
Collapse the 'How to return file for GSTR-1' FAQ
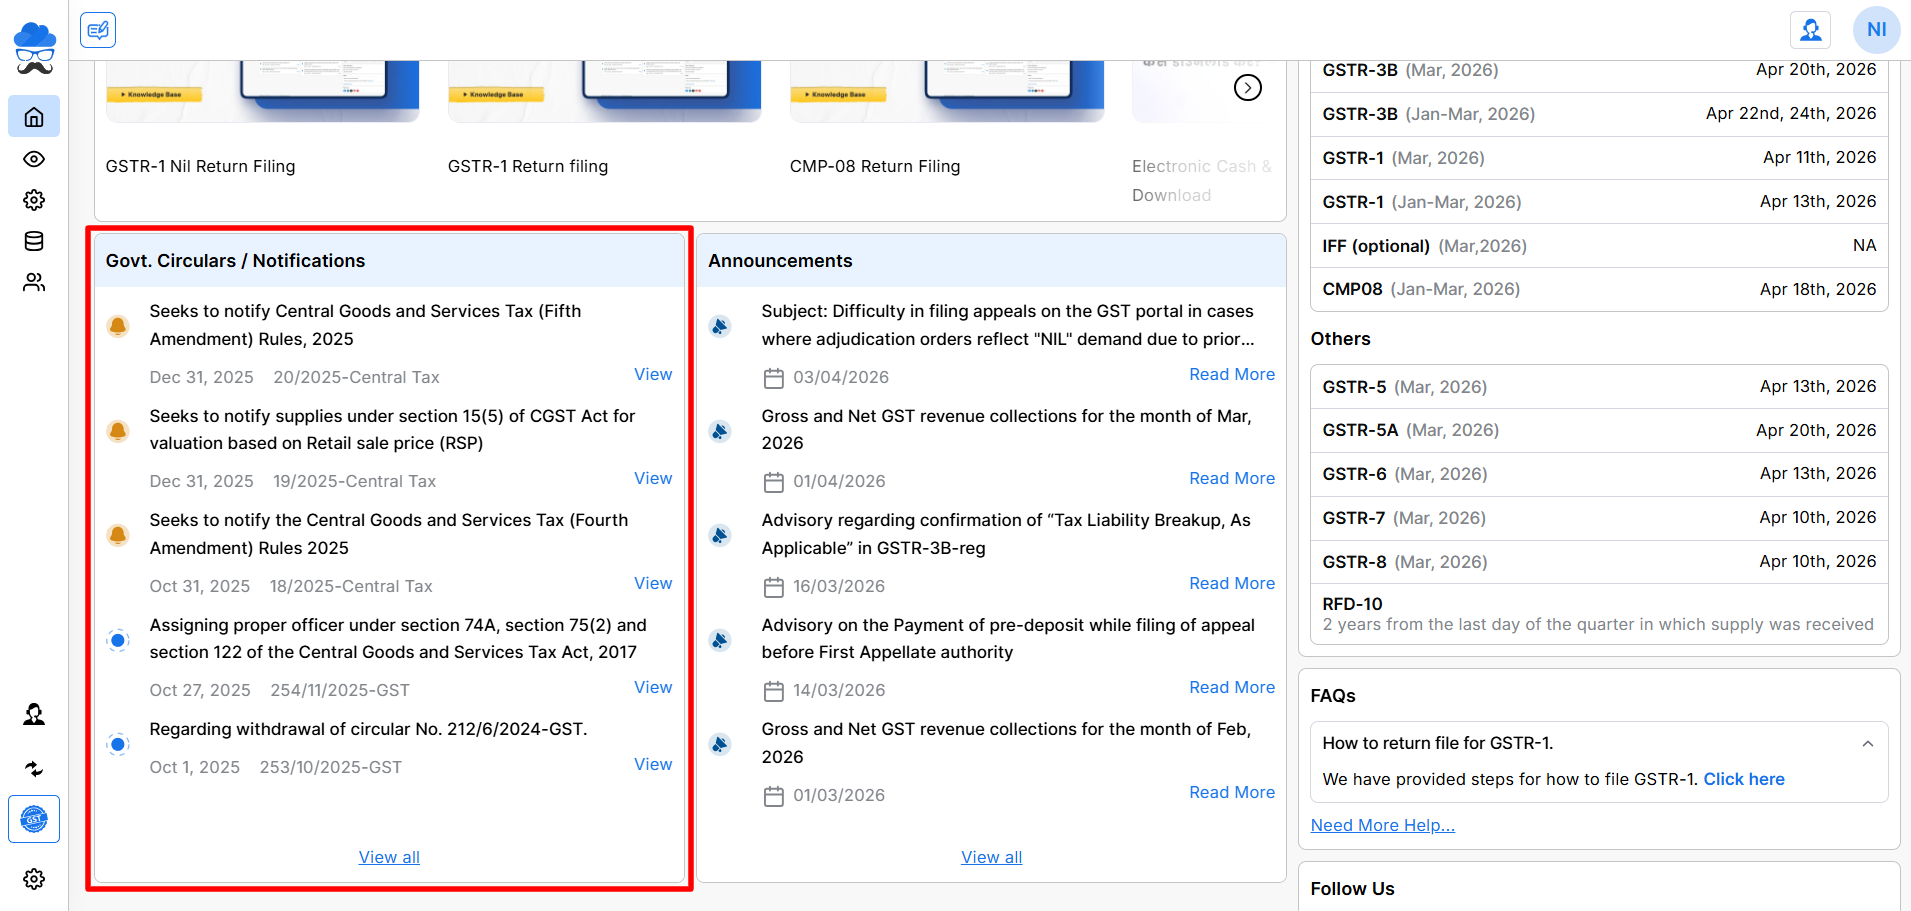pos(1867,744)
